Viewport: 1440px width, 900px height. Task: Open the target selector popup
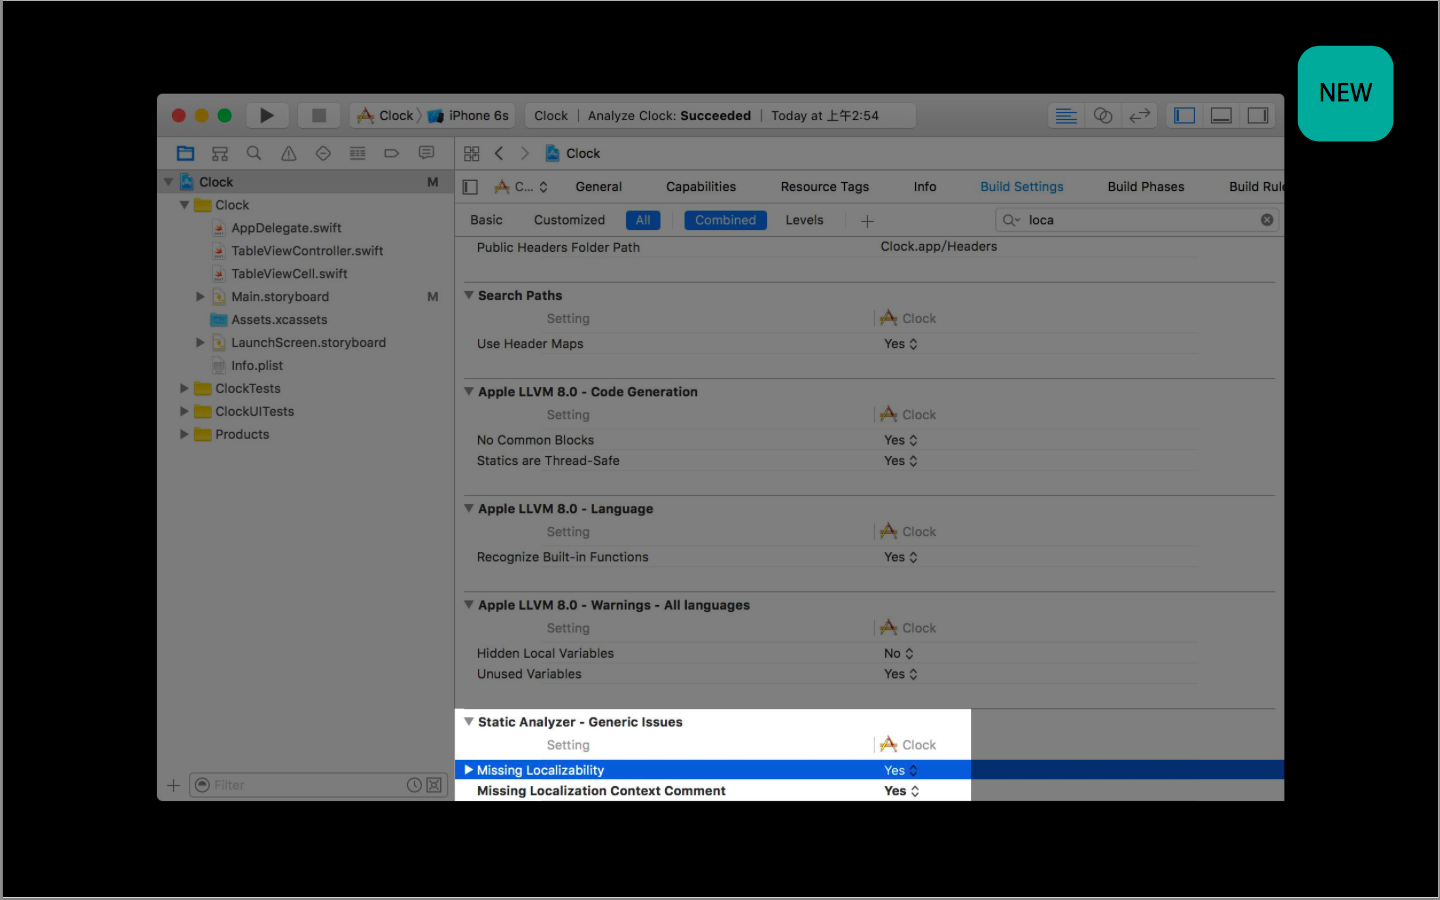click(522, 187)
